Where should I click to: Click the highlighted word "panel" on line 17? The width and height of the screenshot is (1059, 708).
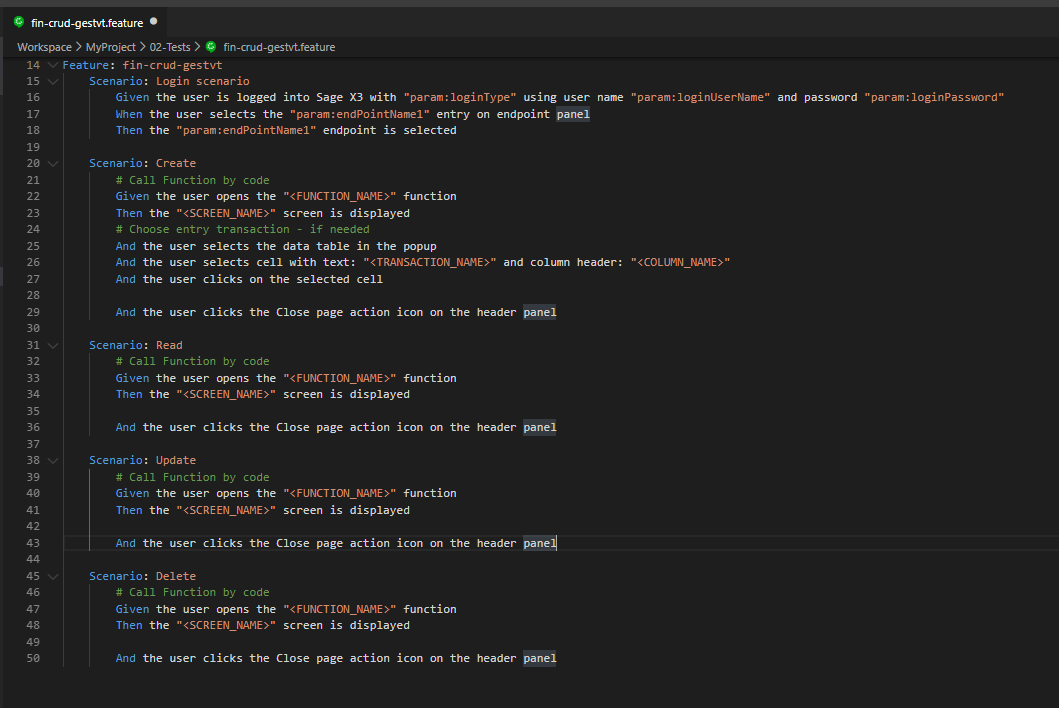pos(573,114)
